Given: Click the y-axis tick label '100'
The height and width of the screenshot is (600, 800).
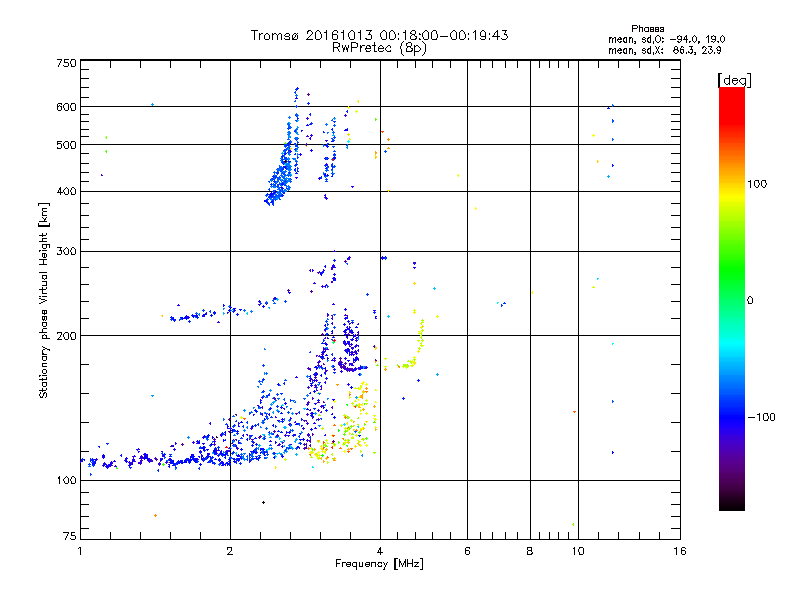Looking at the screenshot, I should pyautogui.click(x=66, y=480).
